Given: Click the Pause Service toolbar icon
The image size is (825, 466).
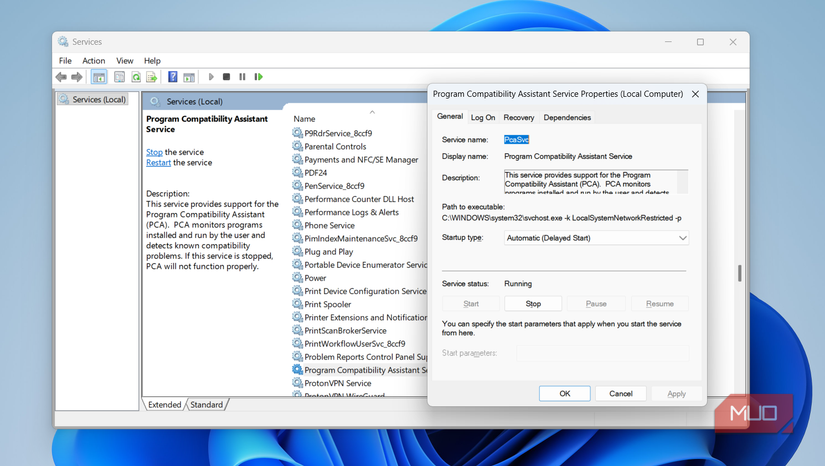Looking at the screenshot, I should coord(242,77).
